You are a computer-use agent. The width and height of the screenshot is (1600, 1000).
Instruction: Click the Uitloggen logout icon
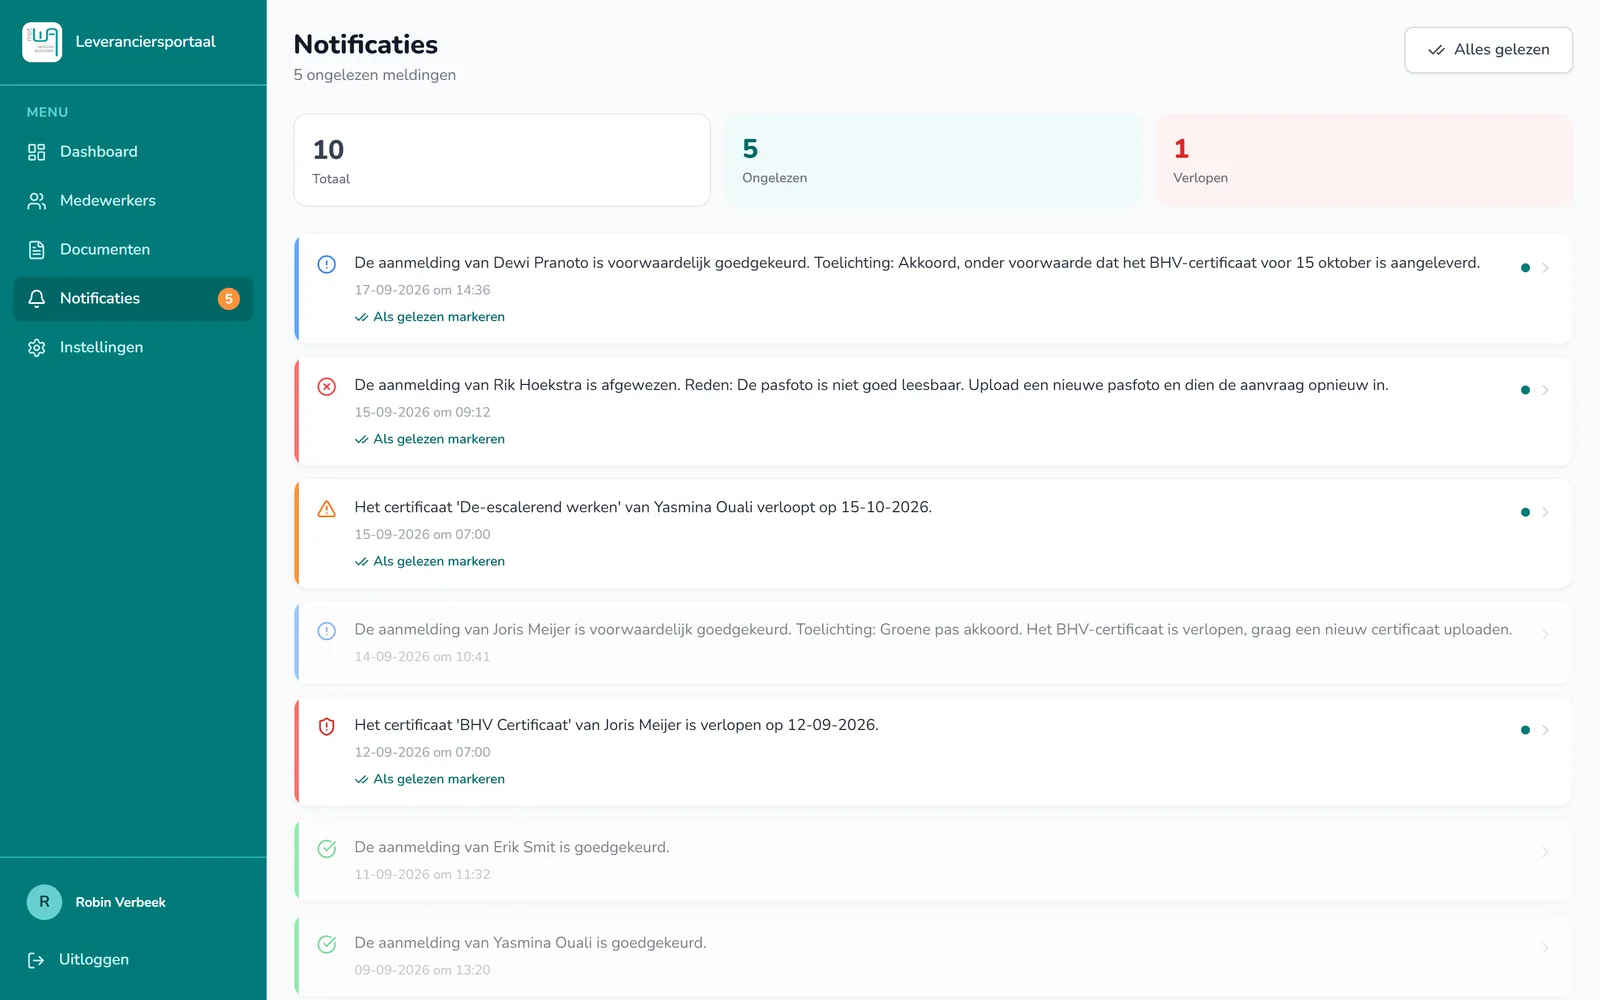coord(36,960)
